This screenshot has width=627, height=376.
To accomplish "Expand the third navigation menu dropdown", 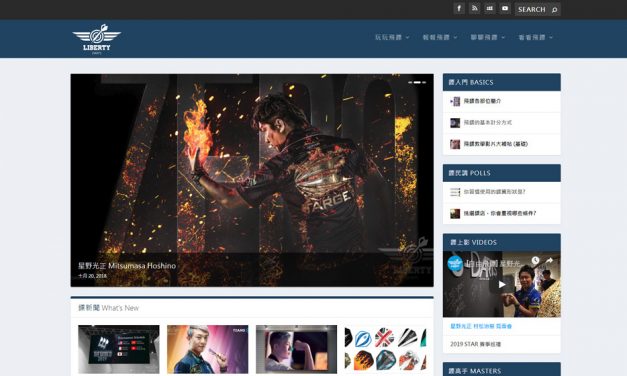I will 488,37.
